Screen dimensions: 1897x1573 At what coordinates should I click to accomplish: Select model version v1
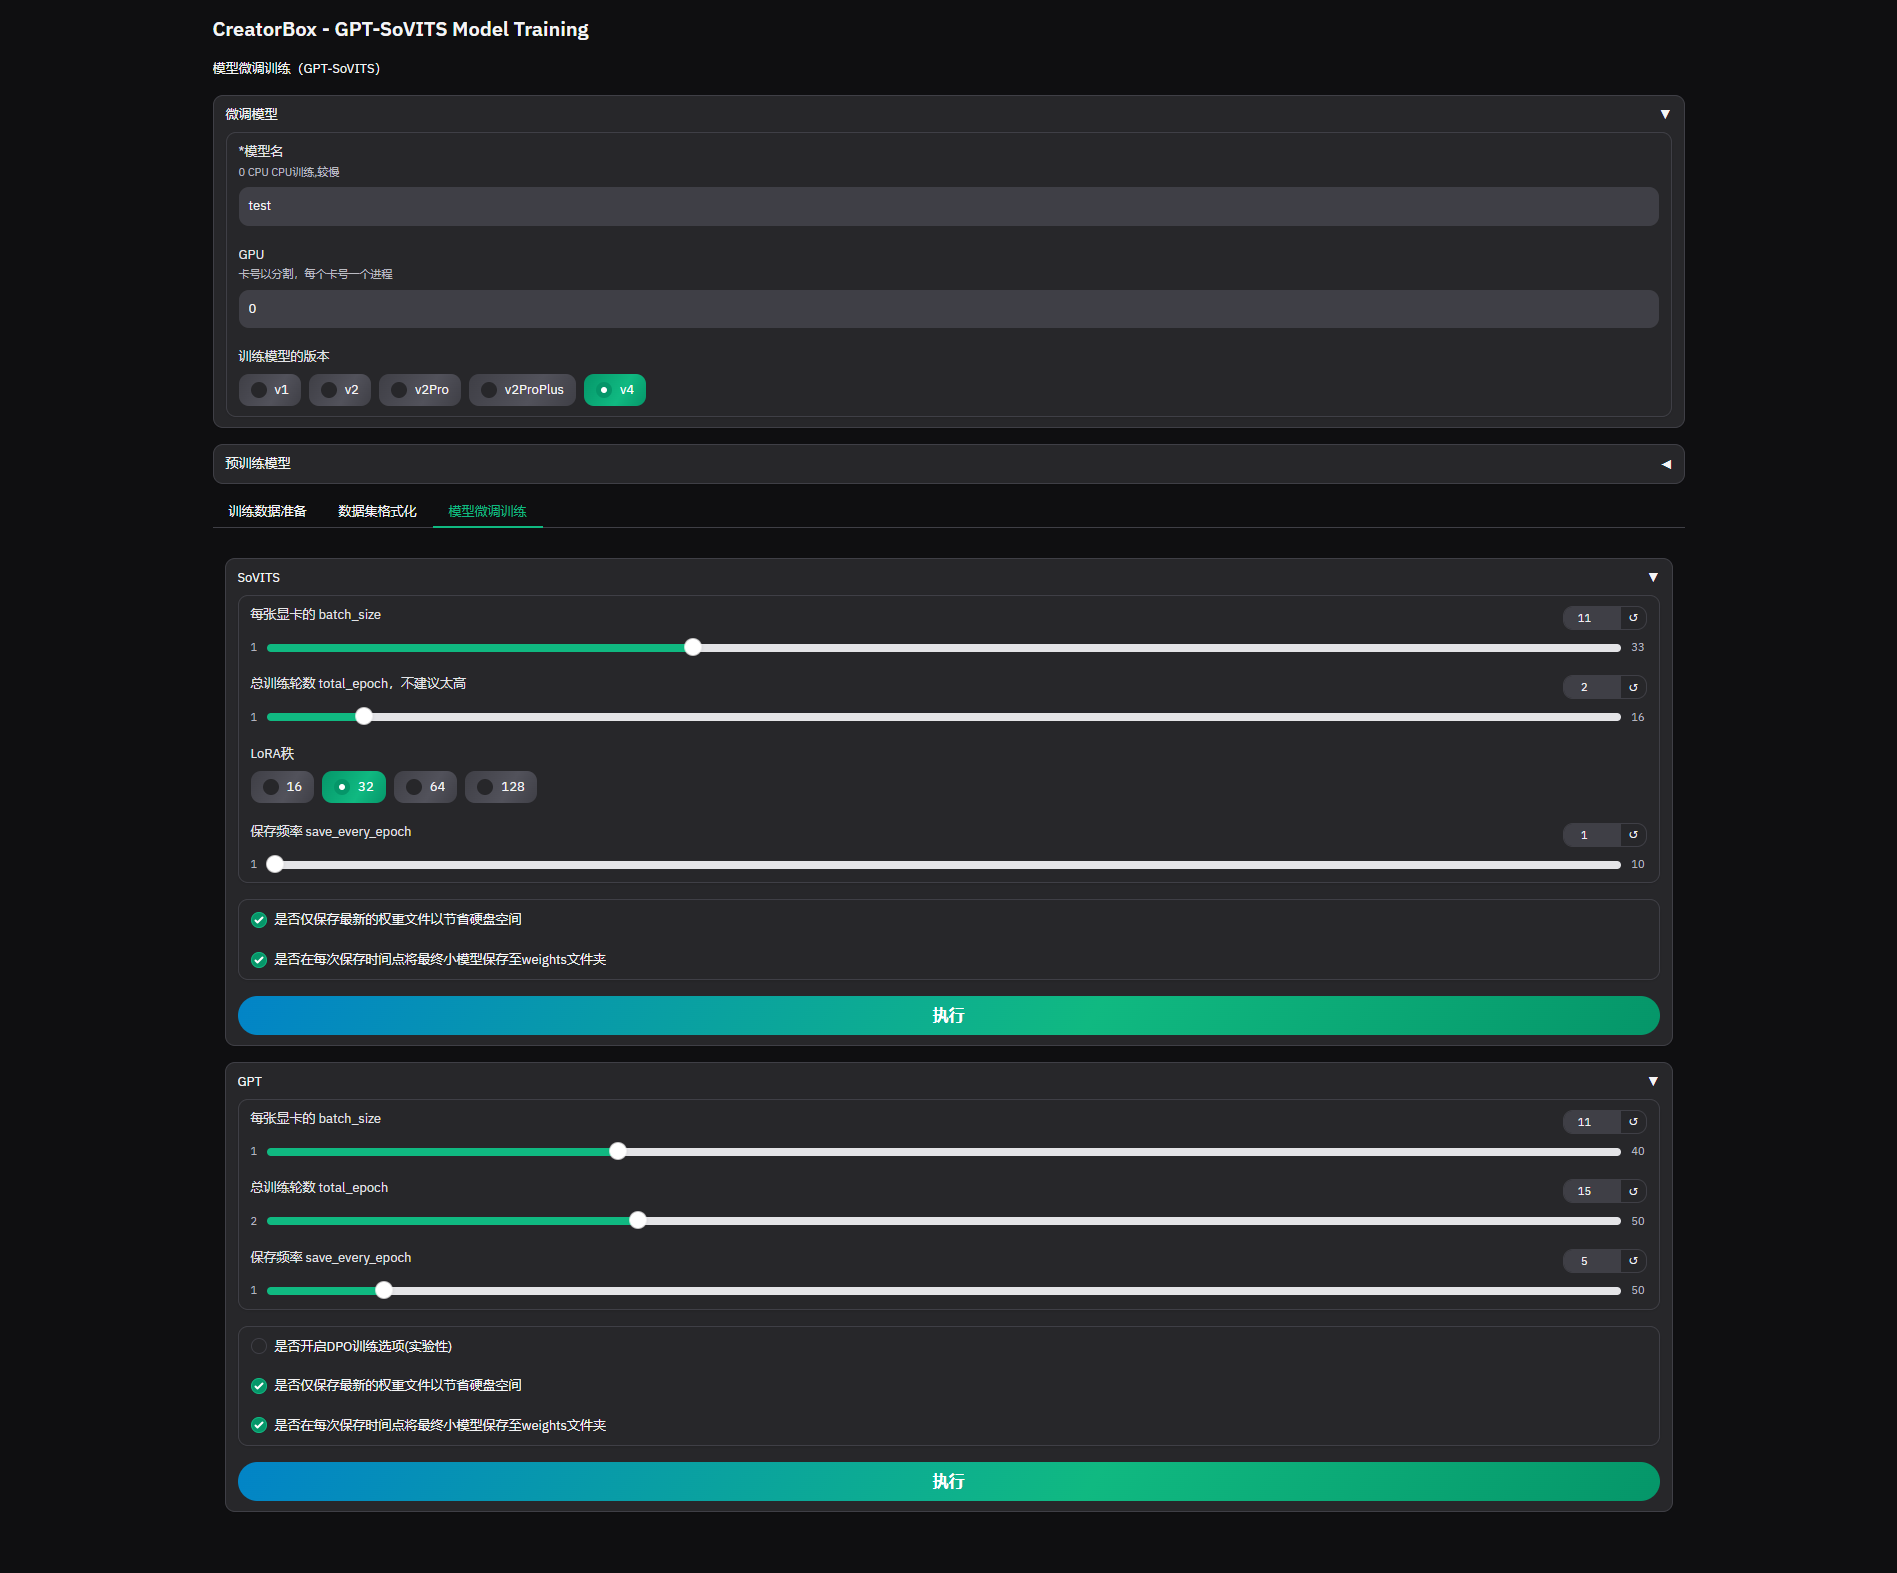click(270, 390)
